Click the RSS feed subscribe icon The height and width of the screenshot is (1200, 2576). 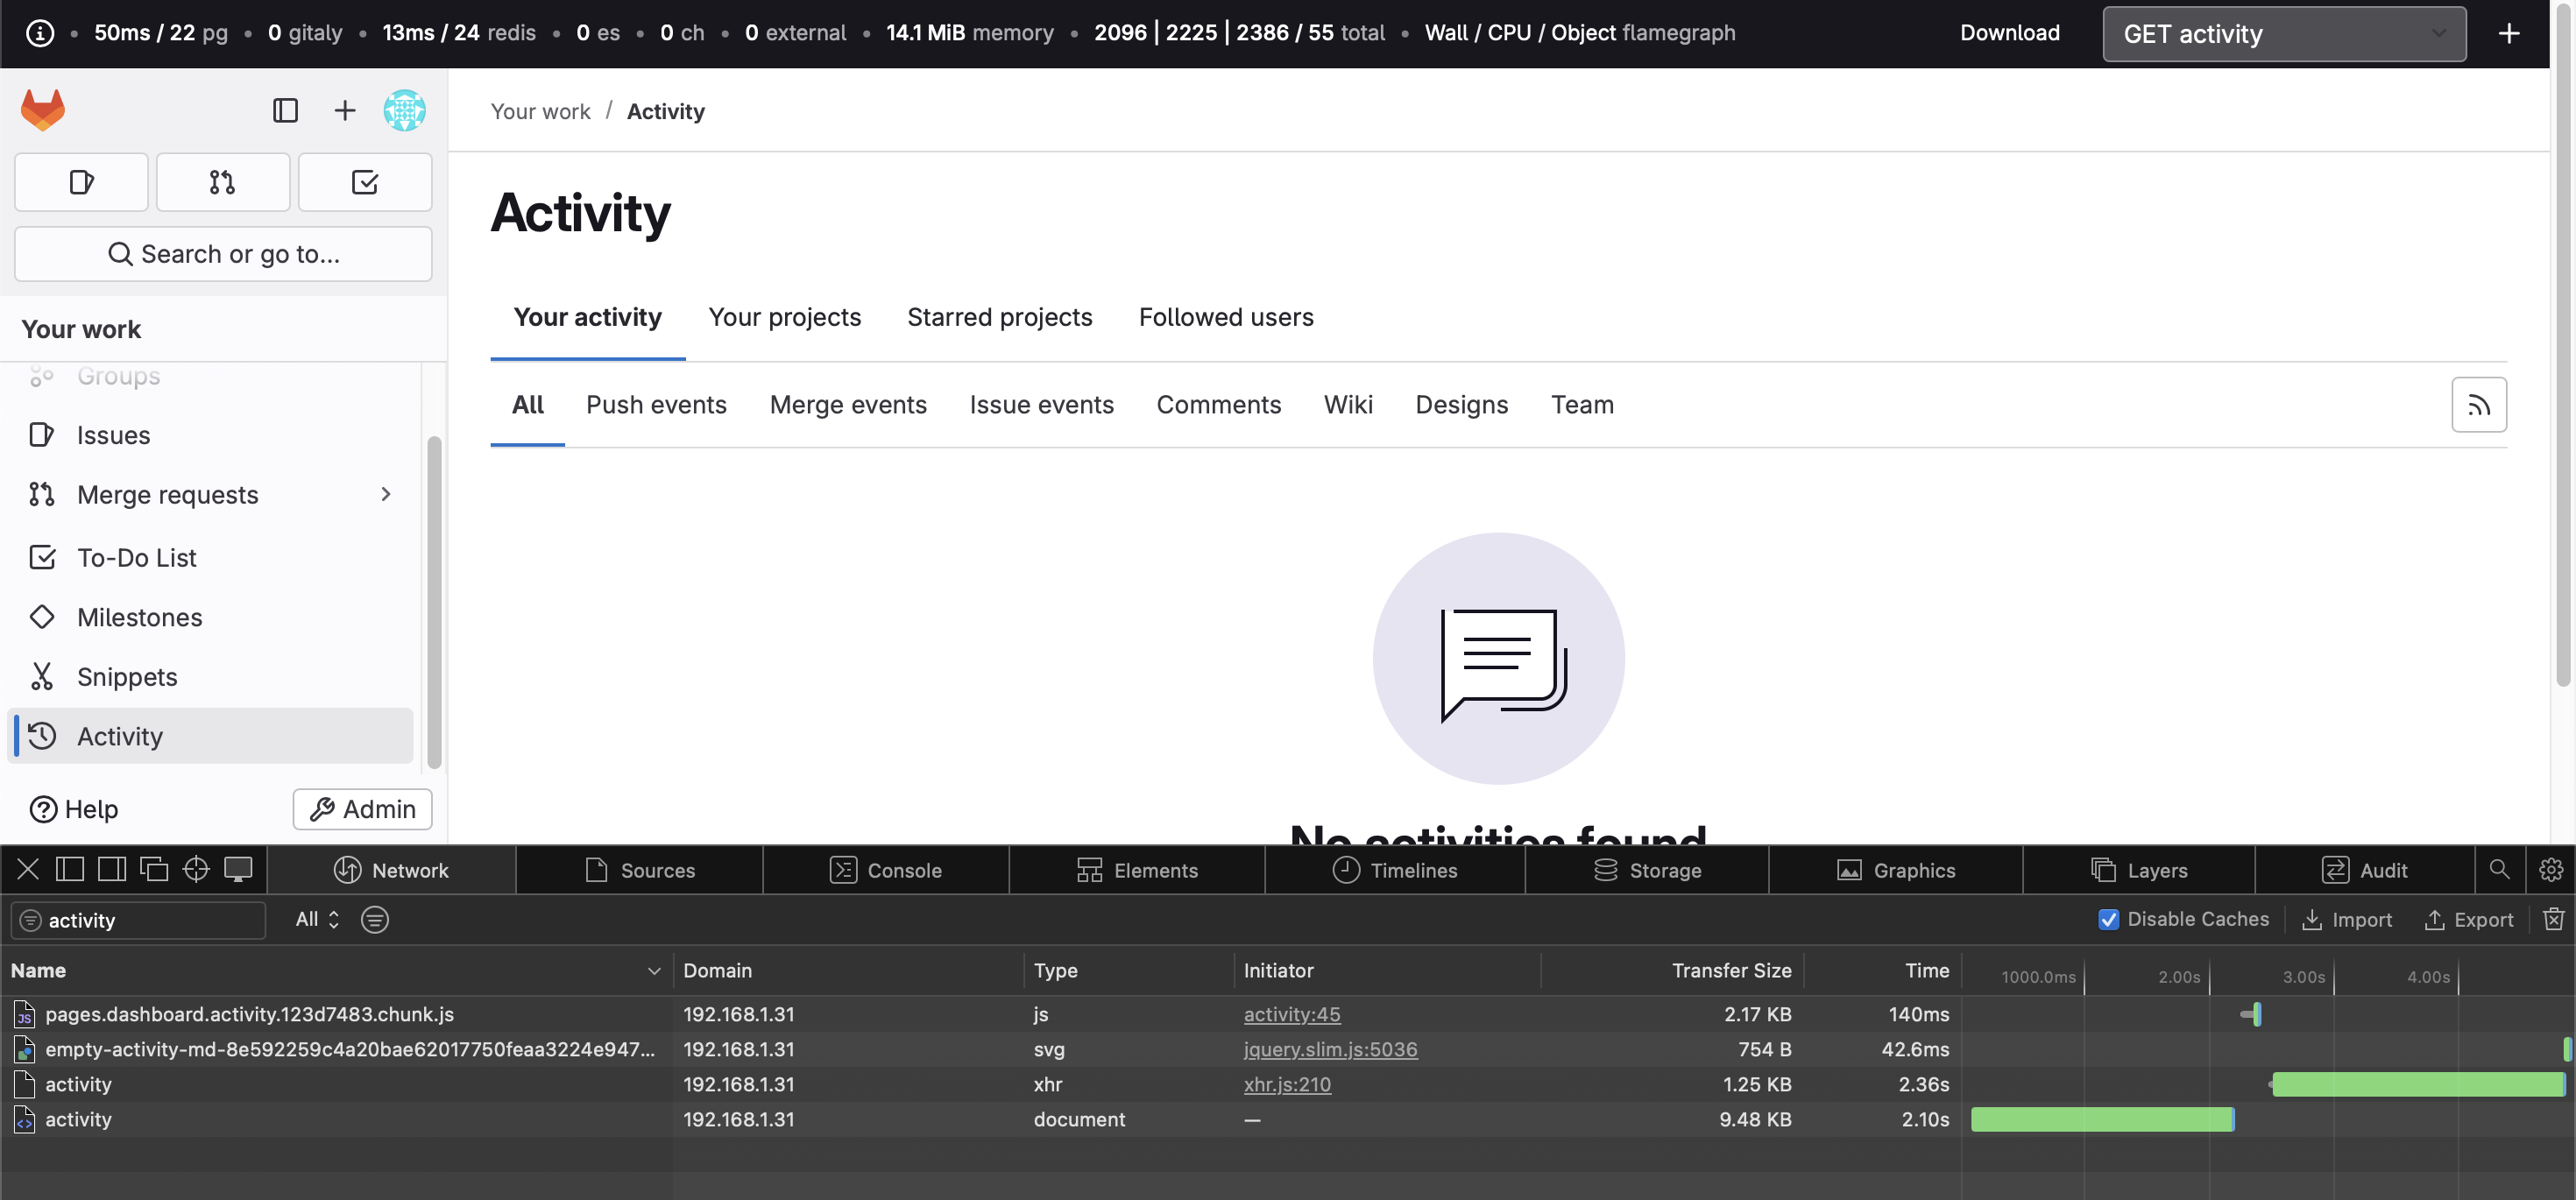click(2478, 405)
